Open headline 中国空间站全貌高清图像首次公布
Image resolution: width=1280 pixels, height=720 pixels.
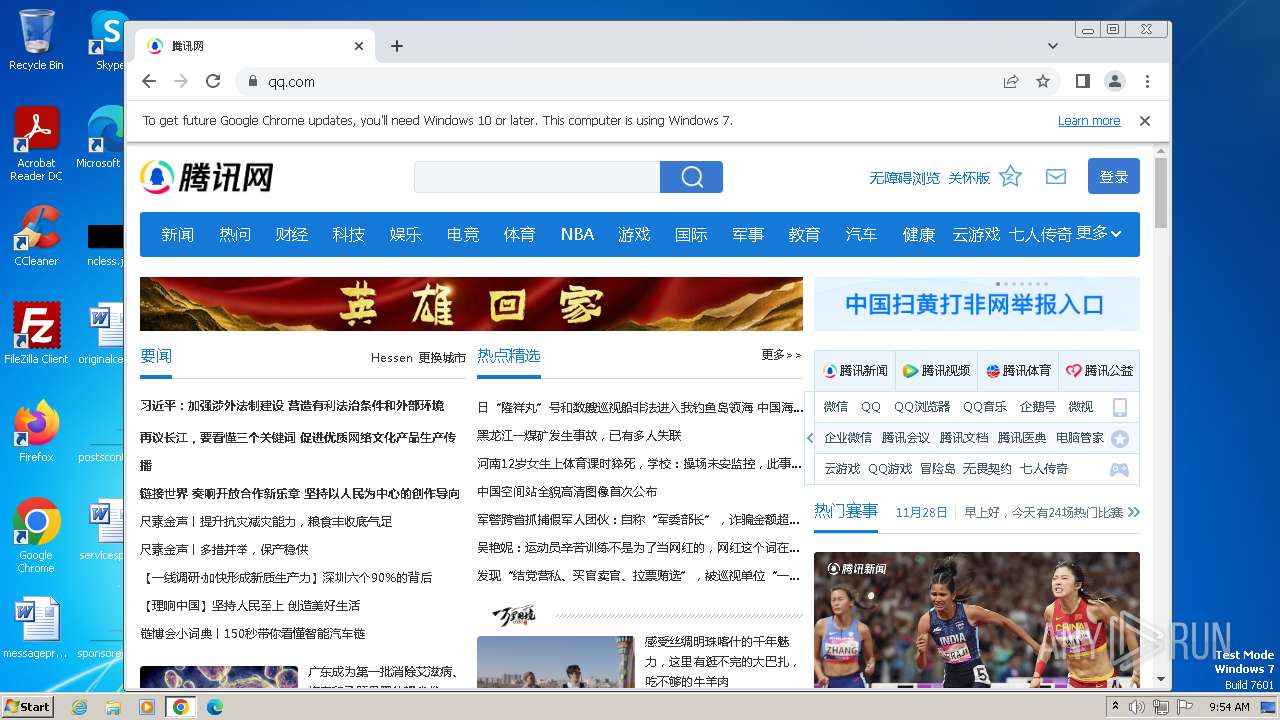tap(567, 492)
